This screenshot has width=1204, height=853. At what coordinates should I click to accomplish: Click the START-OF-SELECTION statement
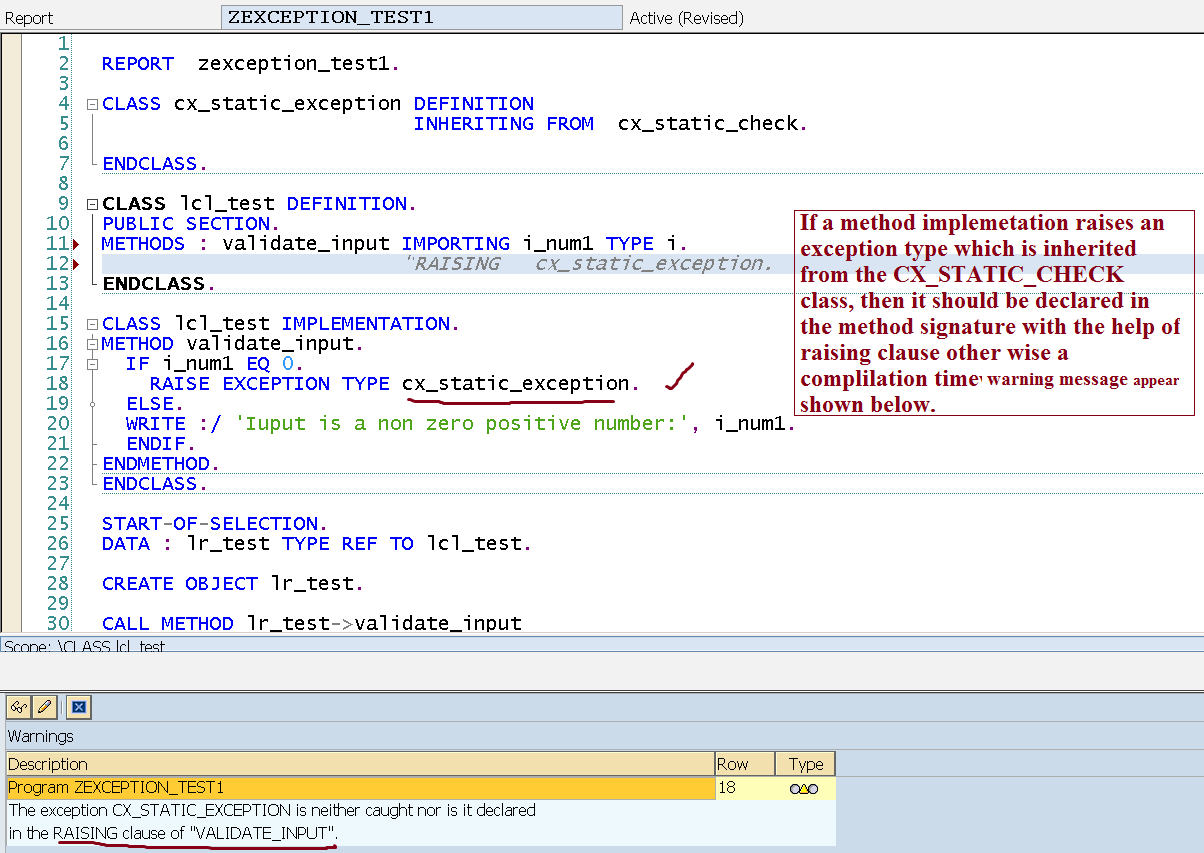point(215,524)
